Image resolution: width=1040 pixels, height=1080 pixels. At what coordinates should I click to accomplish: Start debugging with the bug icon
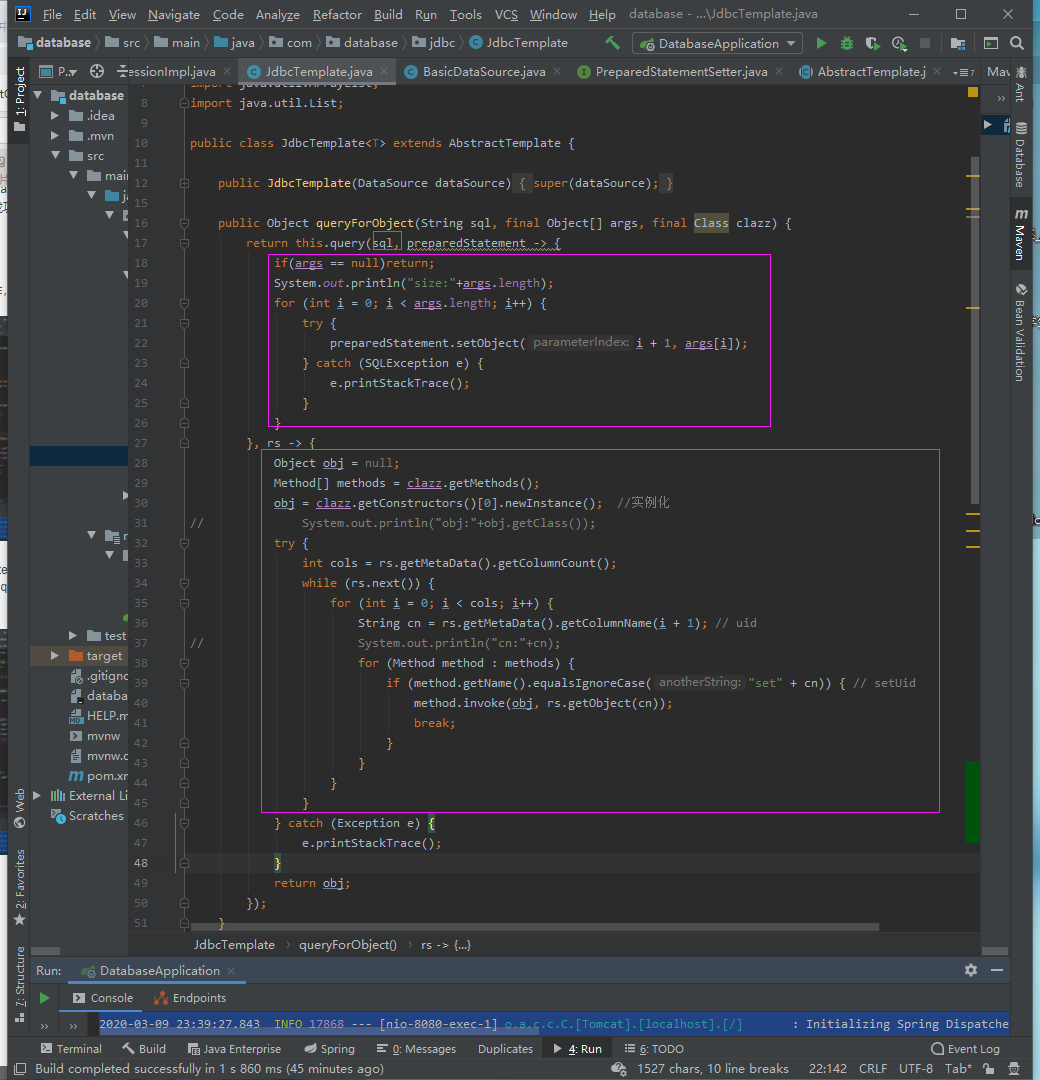click(846, 43)
